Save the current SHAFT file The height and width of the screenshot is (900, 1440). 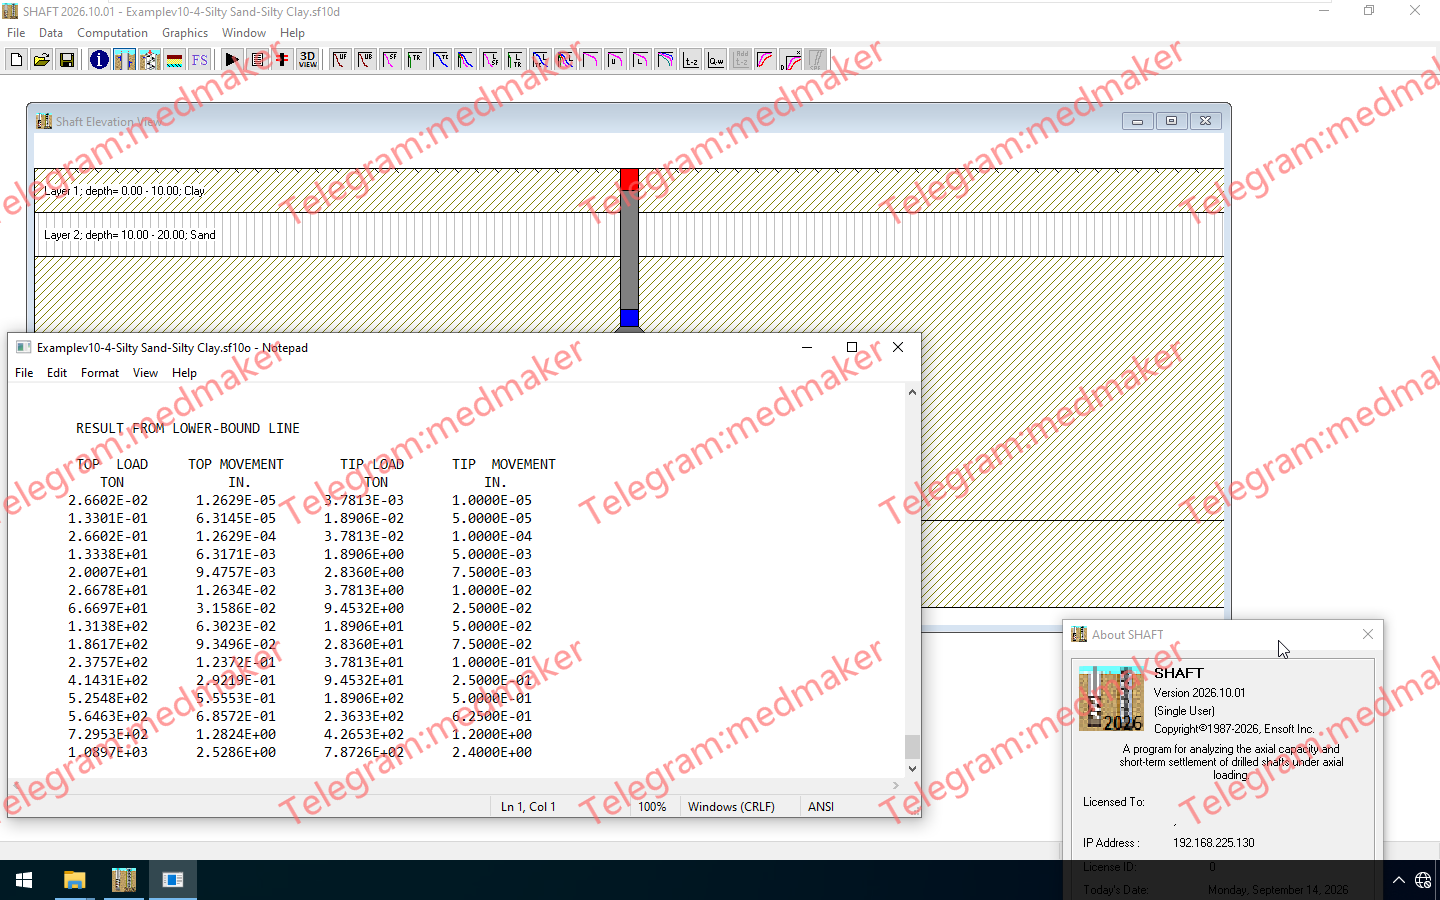[x=67, y=60]
